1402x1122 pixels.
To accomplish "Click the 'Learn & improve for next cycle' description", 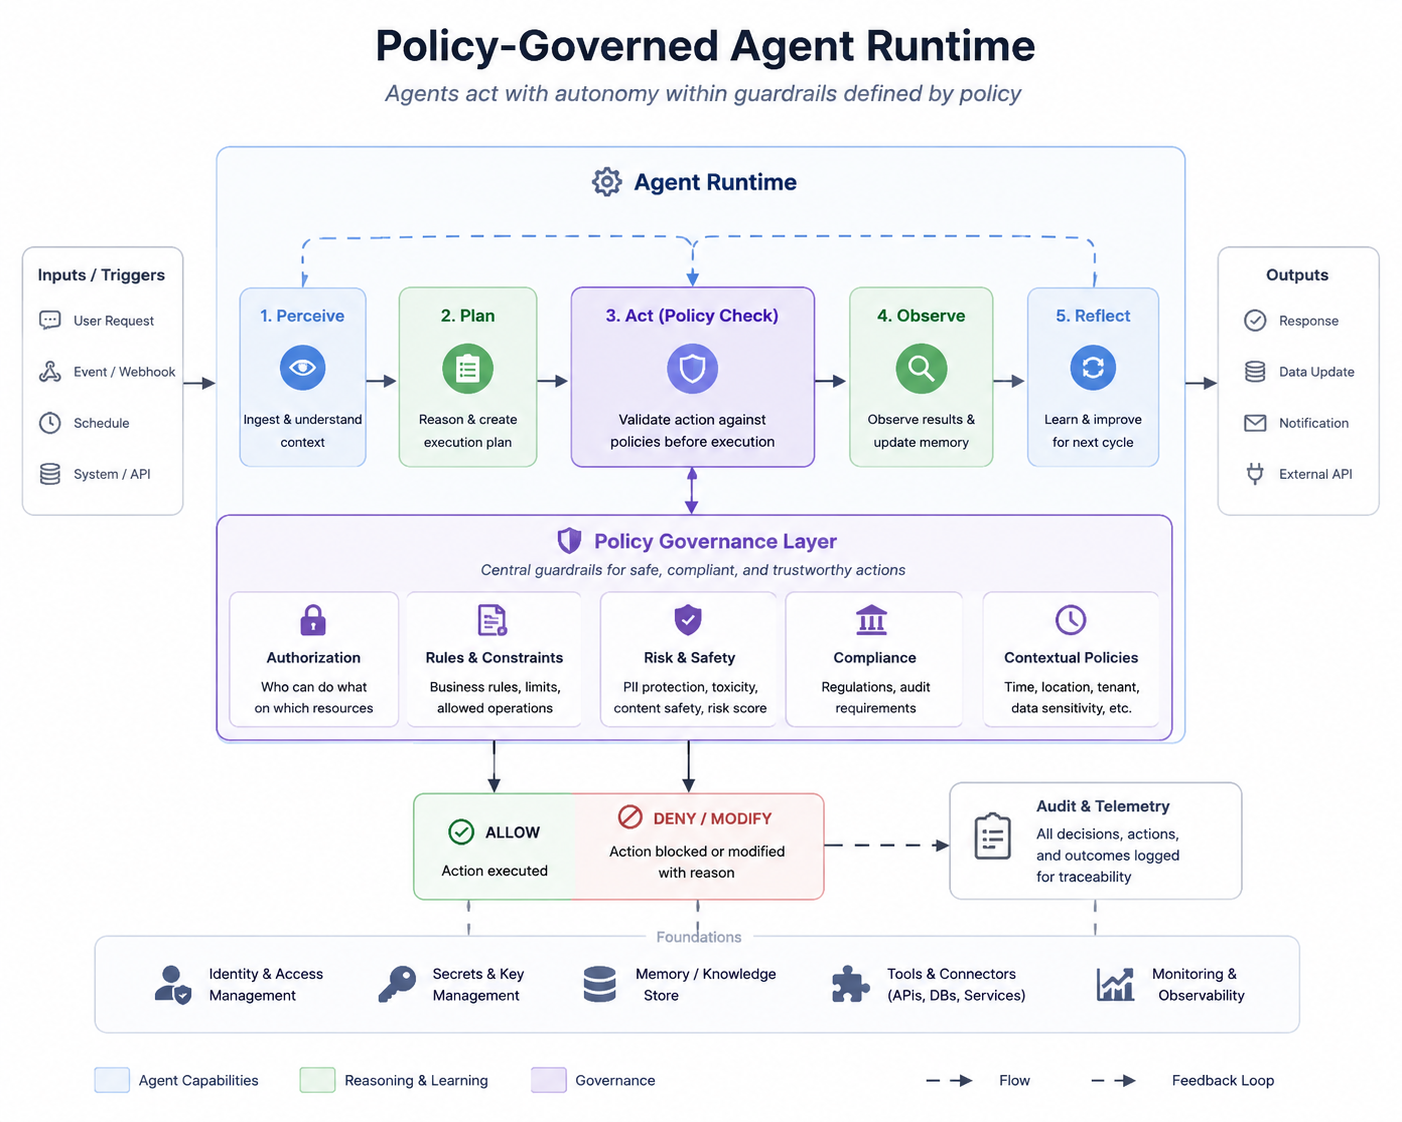I will click(x=1093, y=431).
